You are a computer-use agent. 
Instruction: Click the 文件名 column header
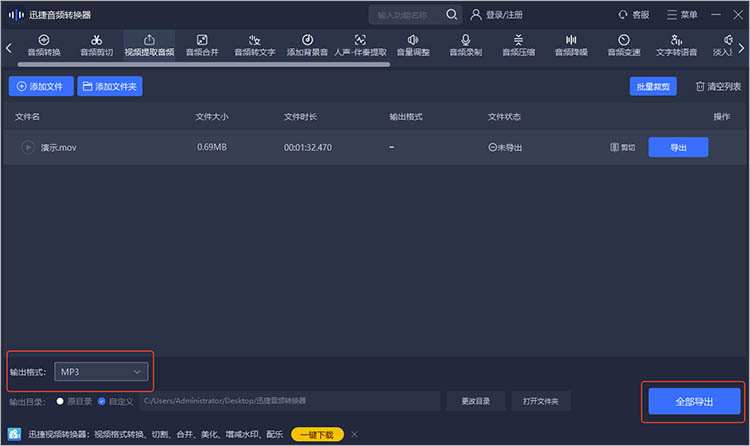(27, 117)
